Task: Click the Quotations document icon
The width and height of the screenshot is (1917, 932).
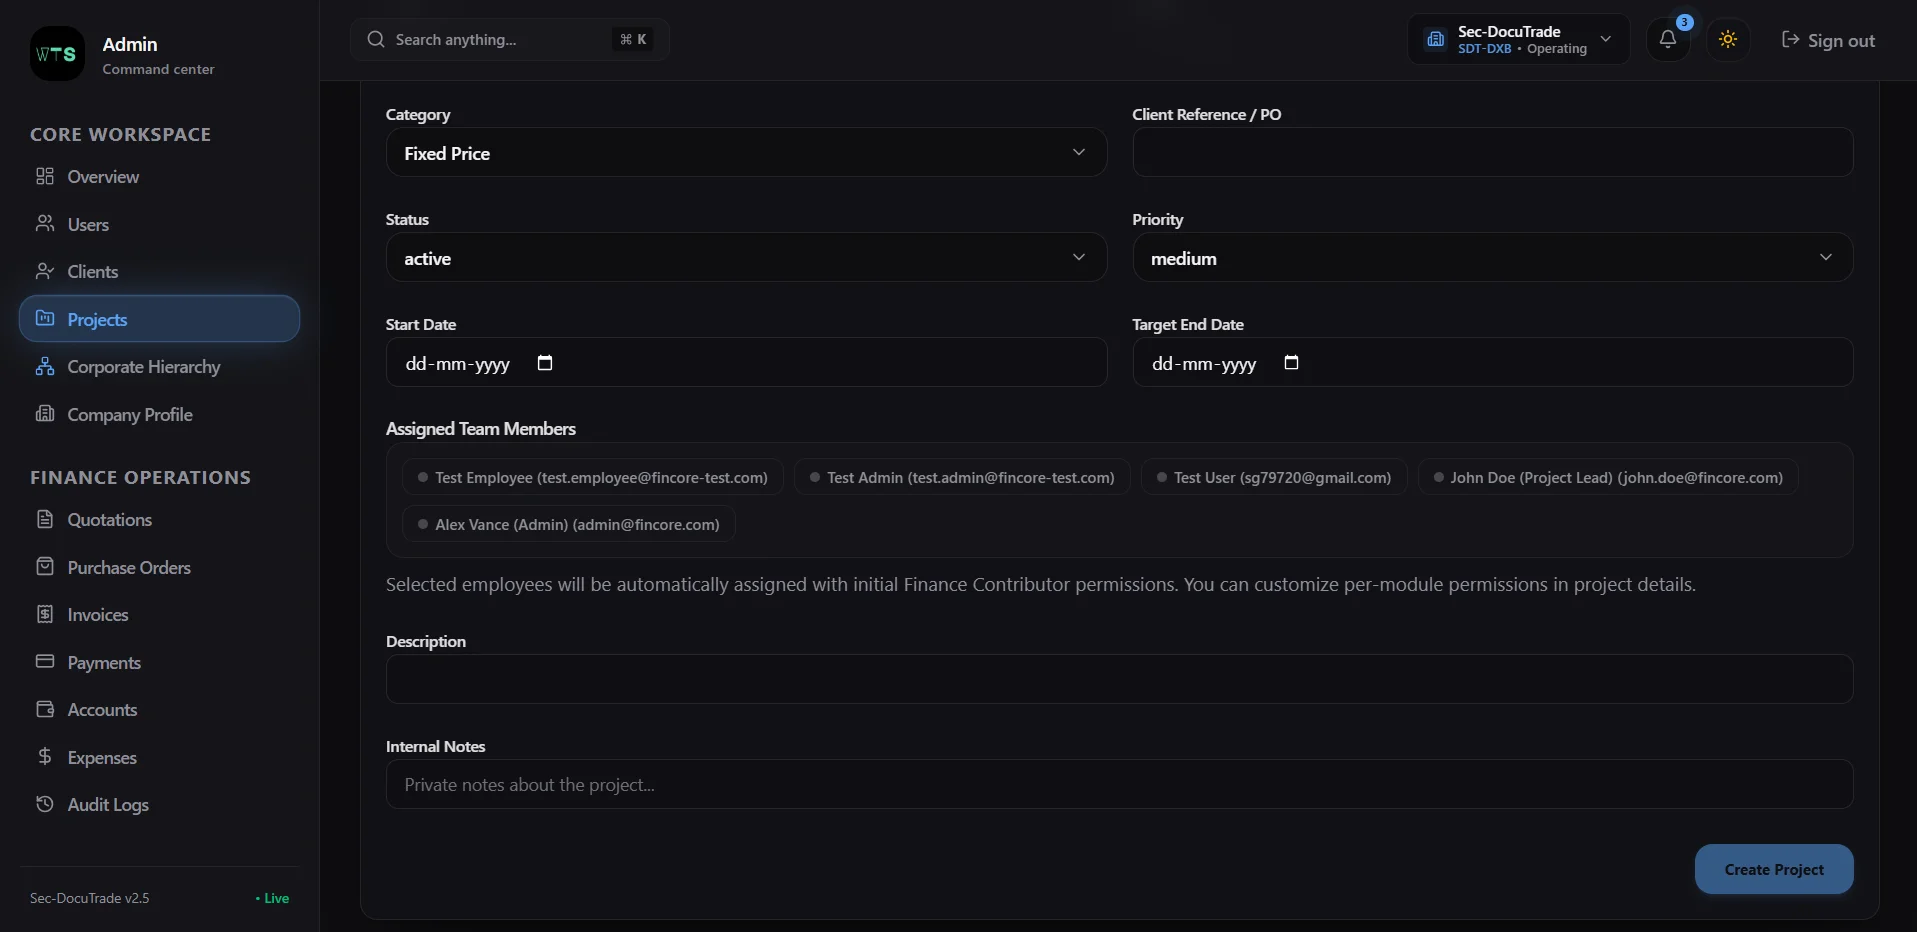Action: click(x=45, y=519)
